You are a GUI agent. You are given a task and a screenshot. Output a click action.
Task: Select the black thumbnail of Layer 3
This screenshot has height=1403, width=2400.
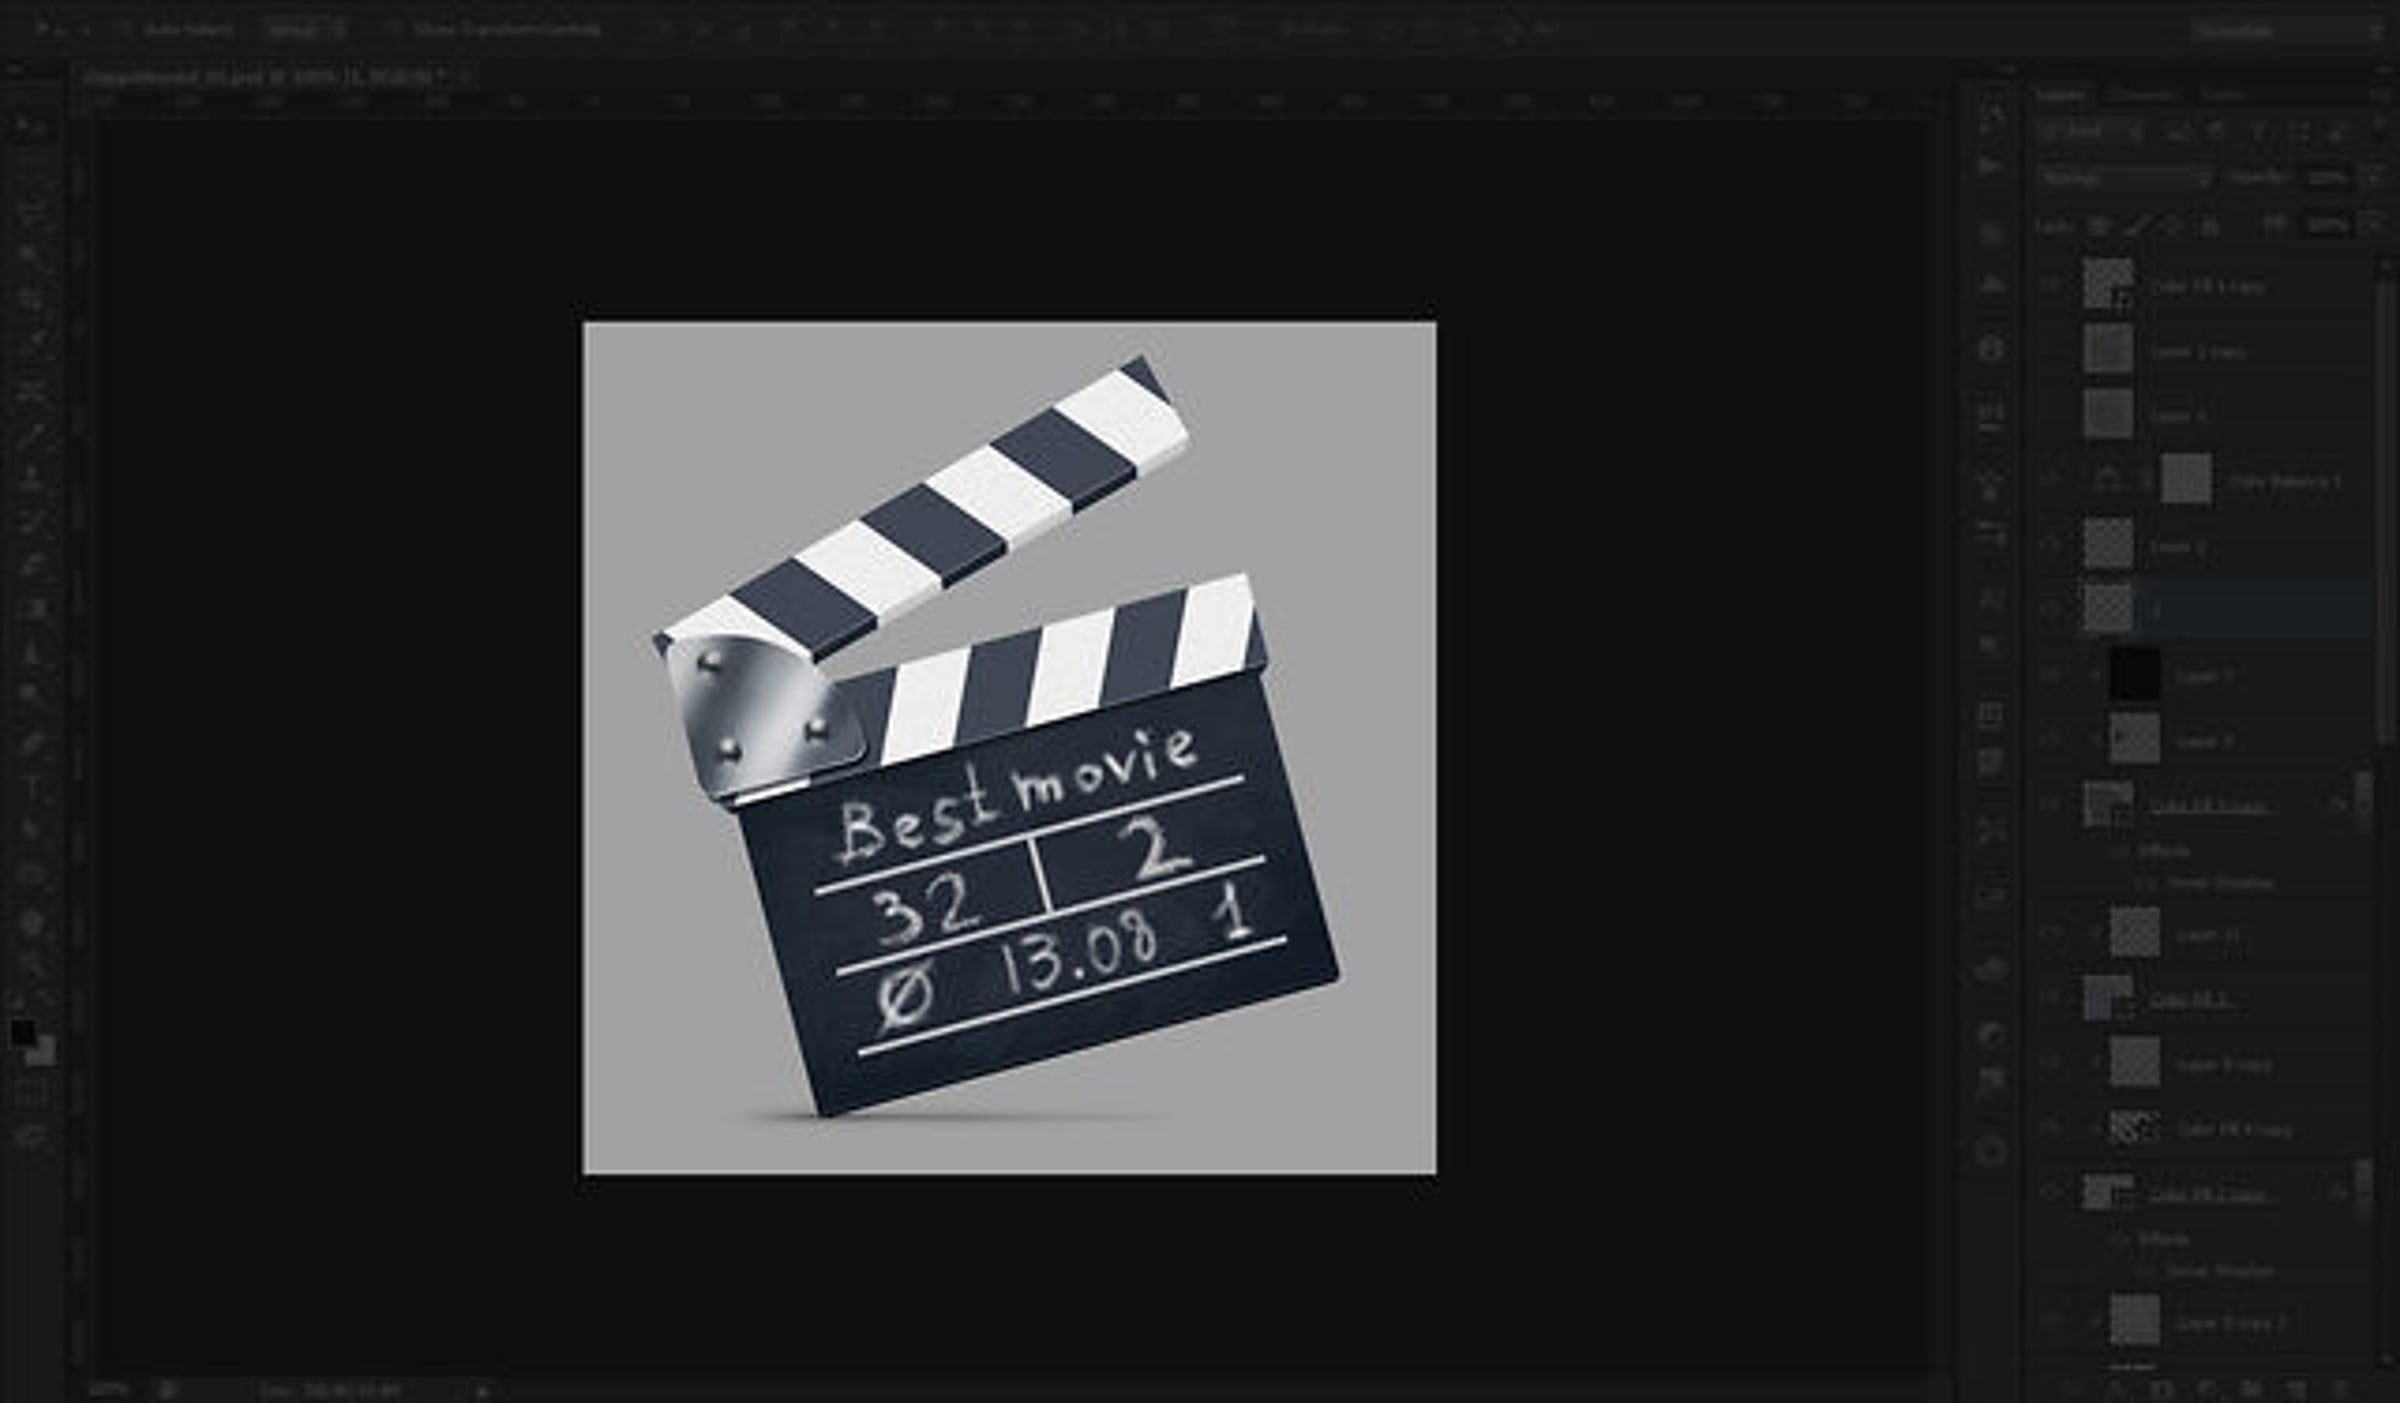2135,674
